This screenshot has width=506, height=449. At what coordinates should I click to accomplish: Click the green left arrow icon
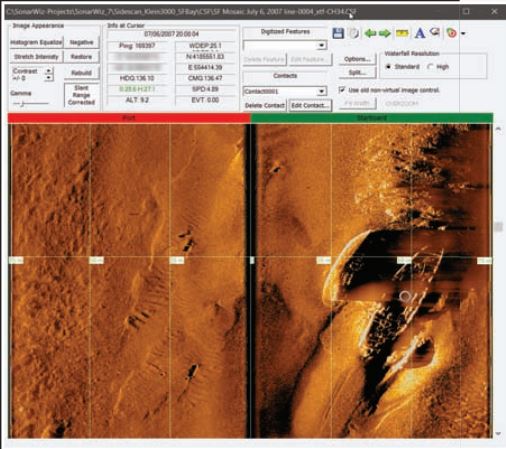tap(370, 33)
